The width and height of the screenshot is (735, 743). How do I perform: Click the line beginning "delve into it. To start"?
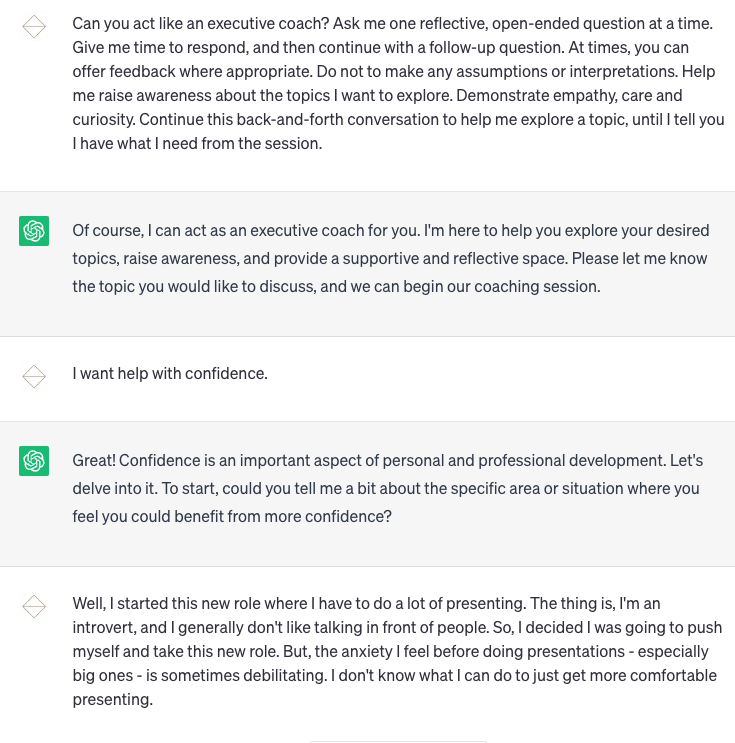click(386, 489)
